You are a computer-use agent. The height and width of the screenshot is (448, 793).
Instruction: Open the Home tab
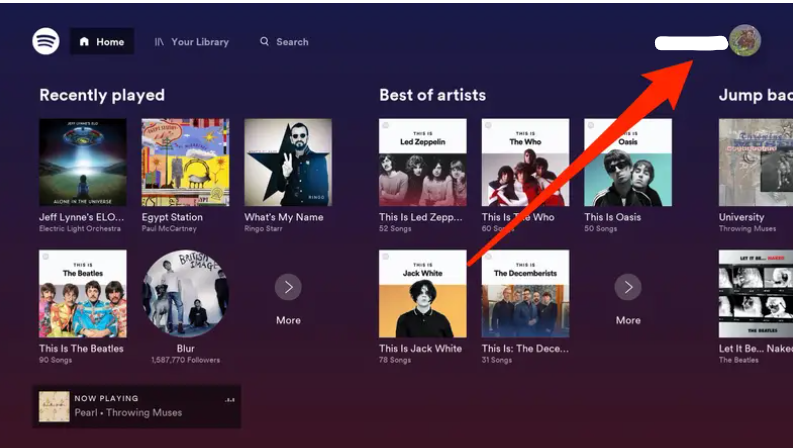tap(102, 41)
